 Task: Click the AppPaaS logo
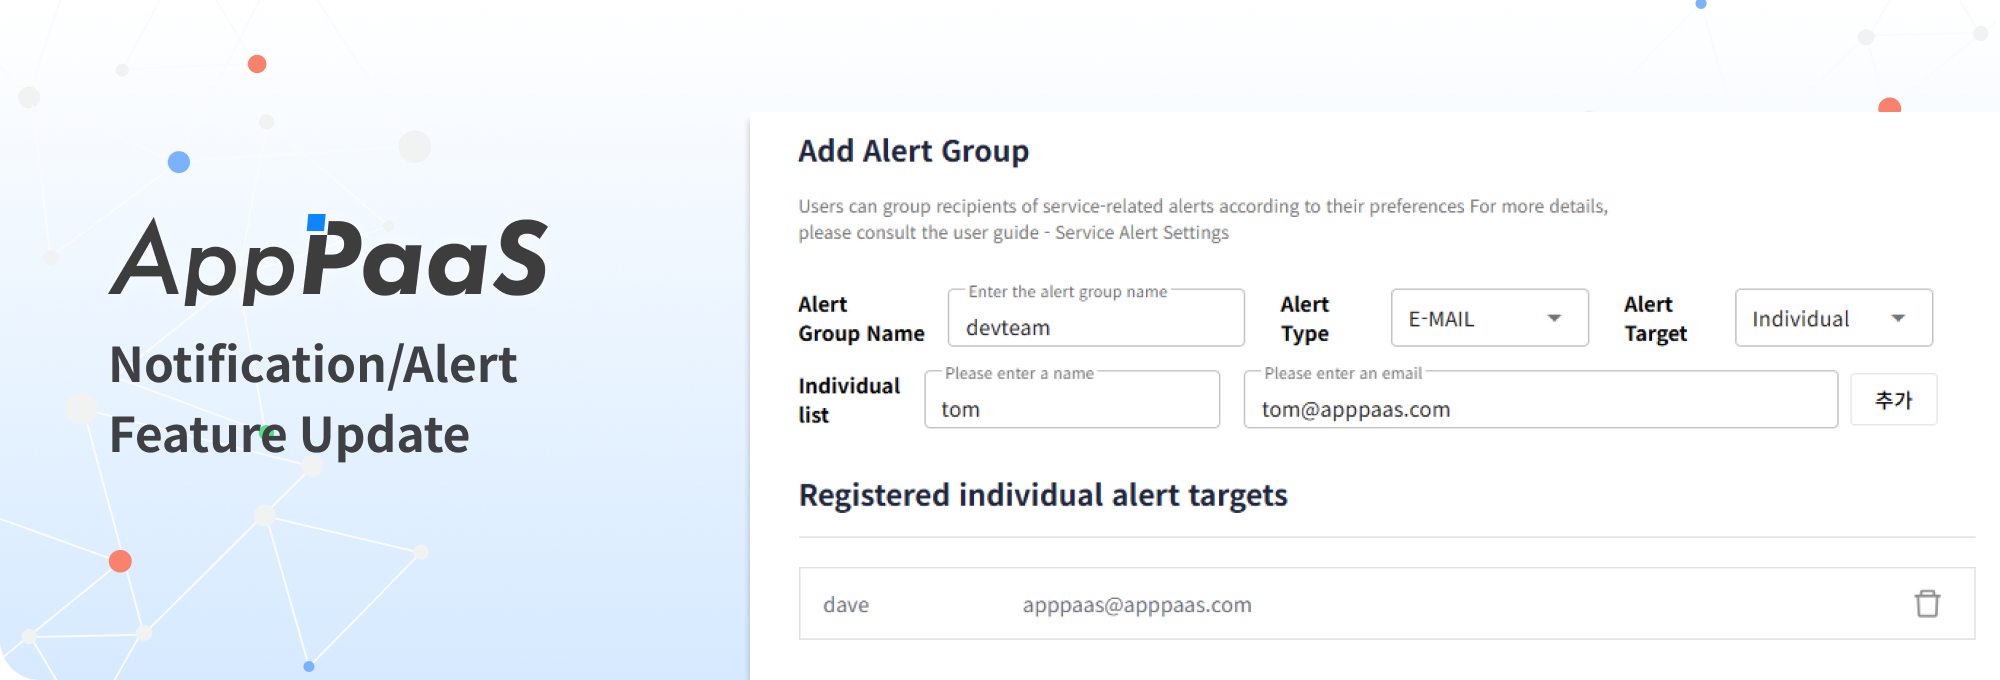329,258
